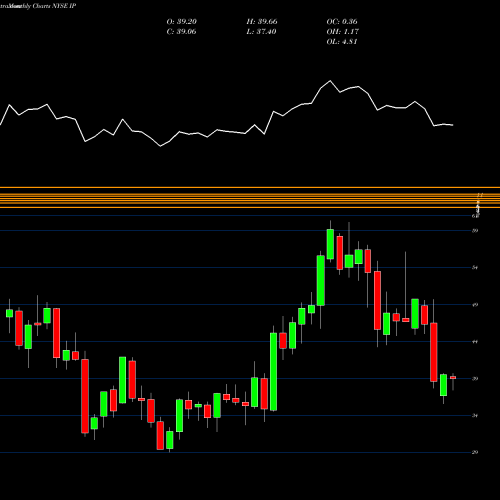Select the close value 'C: 39.06'
The image size is (500, 500).
[x=181, y=32]
